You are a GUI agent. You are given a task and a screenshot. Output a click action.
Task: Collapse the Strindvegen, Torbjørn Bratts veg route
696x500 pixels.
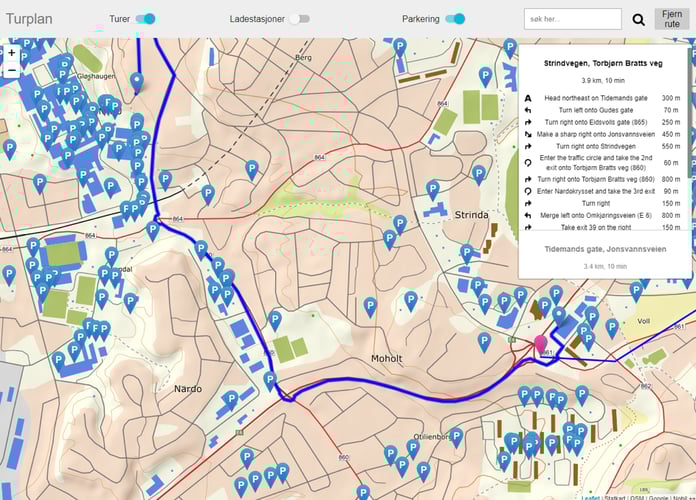[x=603, y=63]
